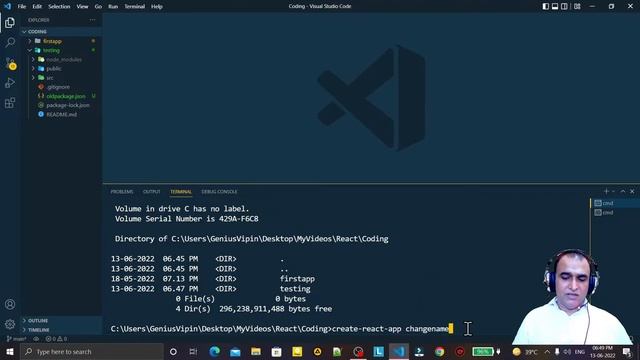Open the Manage gear menu
The image size is (640, 360).
click(10, 324)
